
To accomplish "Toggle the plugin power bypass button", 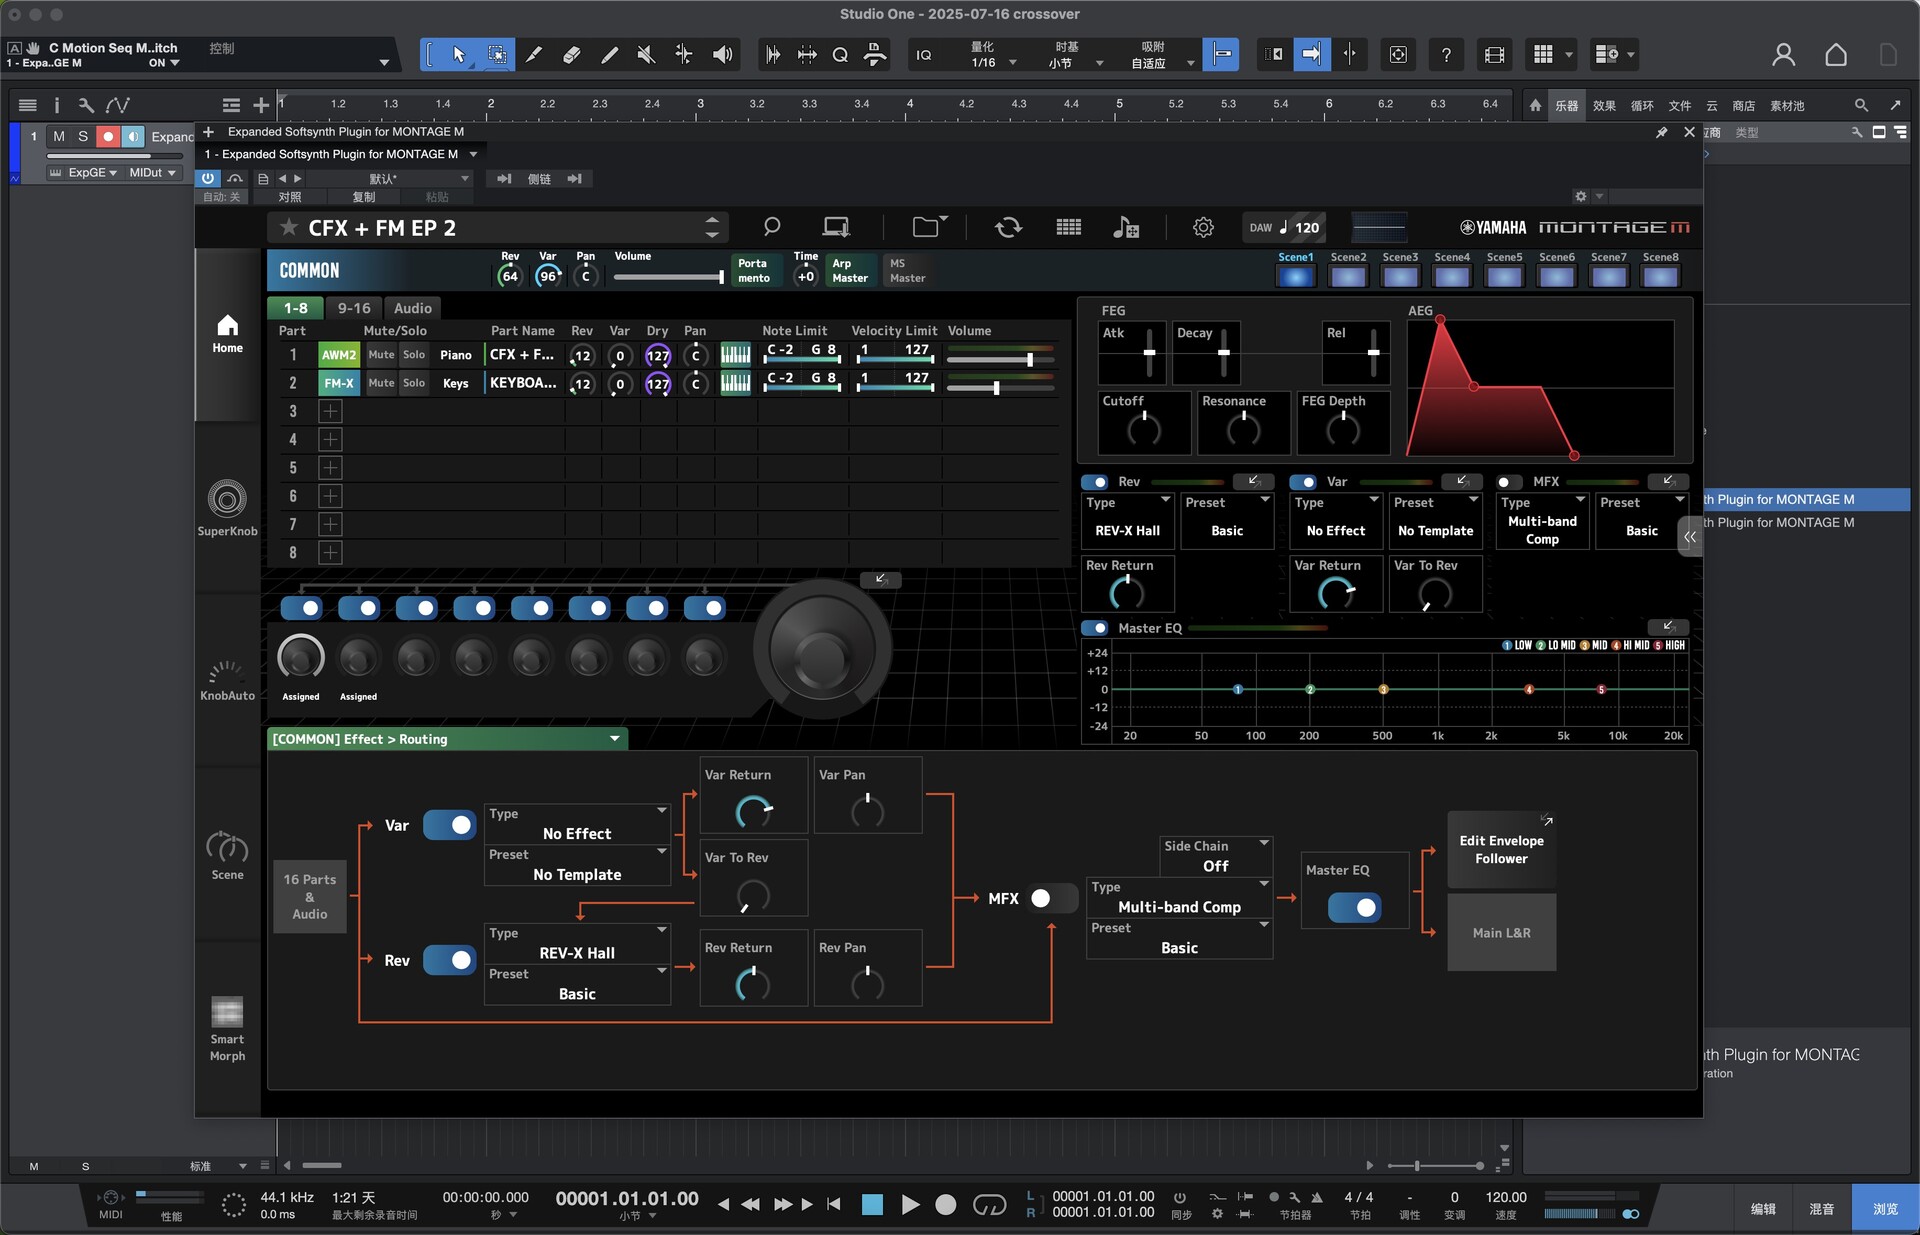I will coord(207,178).
